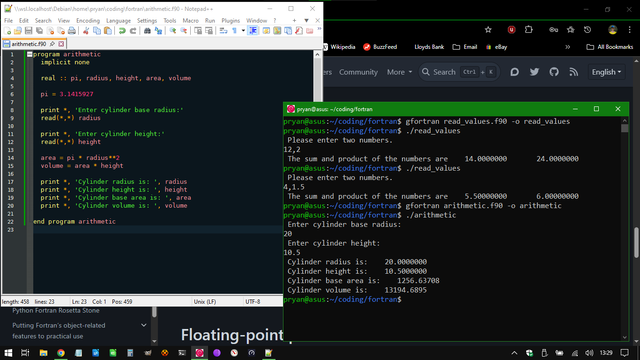Open Find with binoculars icon
This screenshot has height=360, width=640.
[147, 31]
